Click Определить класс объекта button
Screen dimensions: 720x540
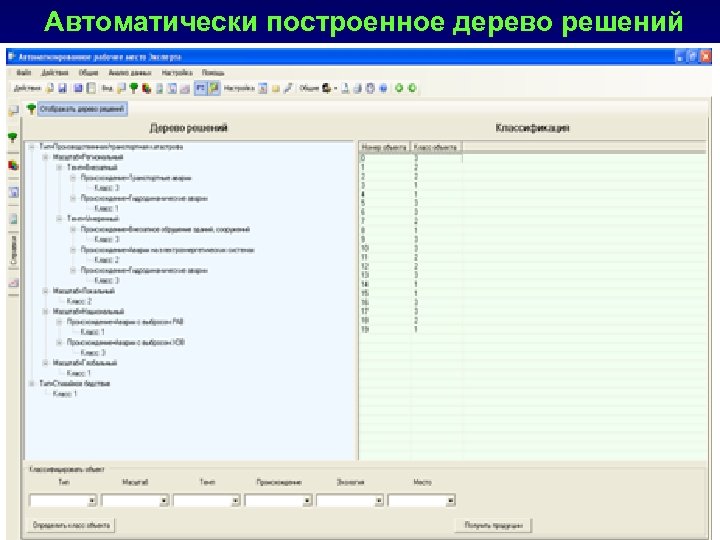71,525
